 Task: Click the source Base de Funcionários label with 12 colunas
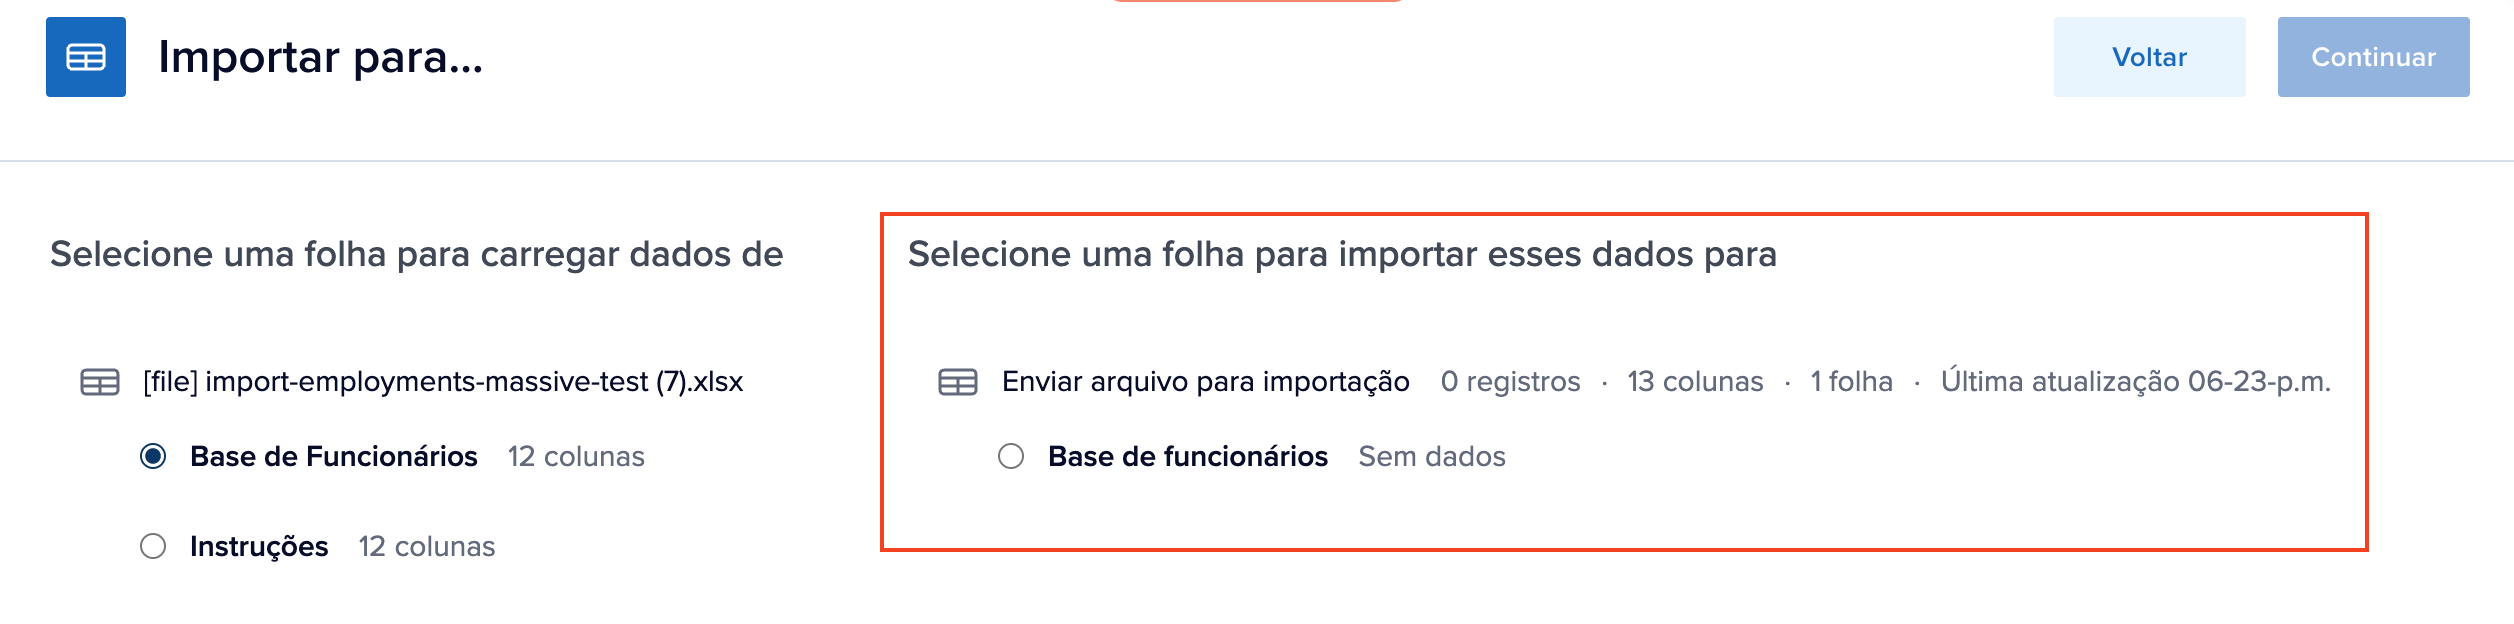[x=333, y=457]
